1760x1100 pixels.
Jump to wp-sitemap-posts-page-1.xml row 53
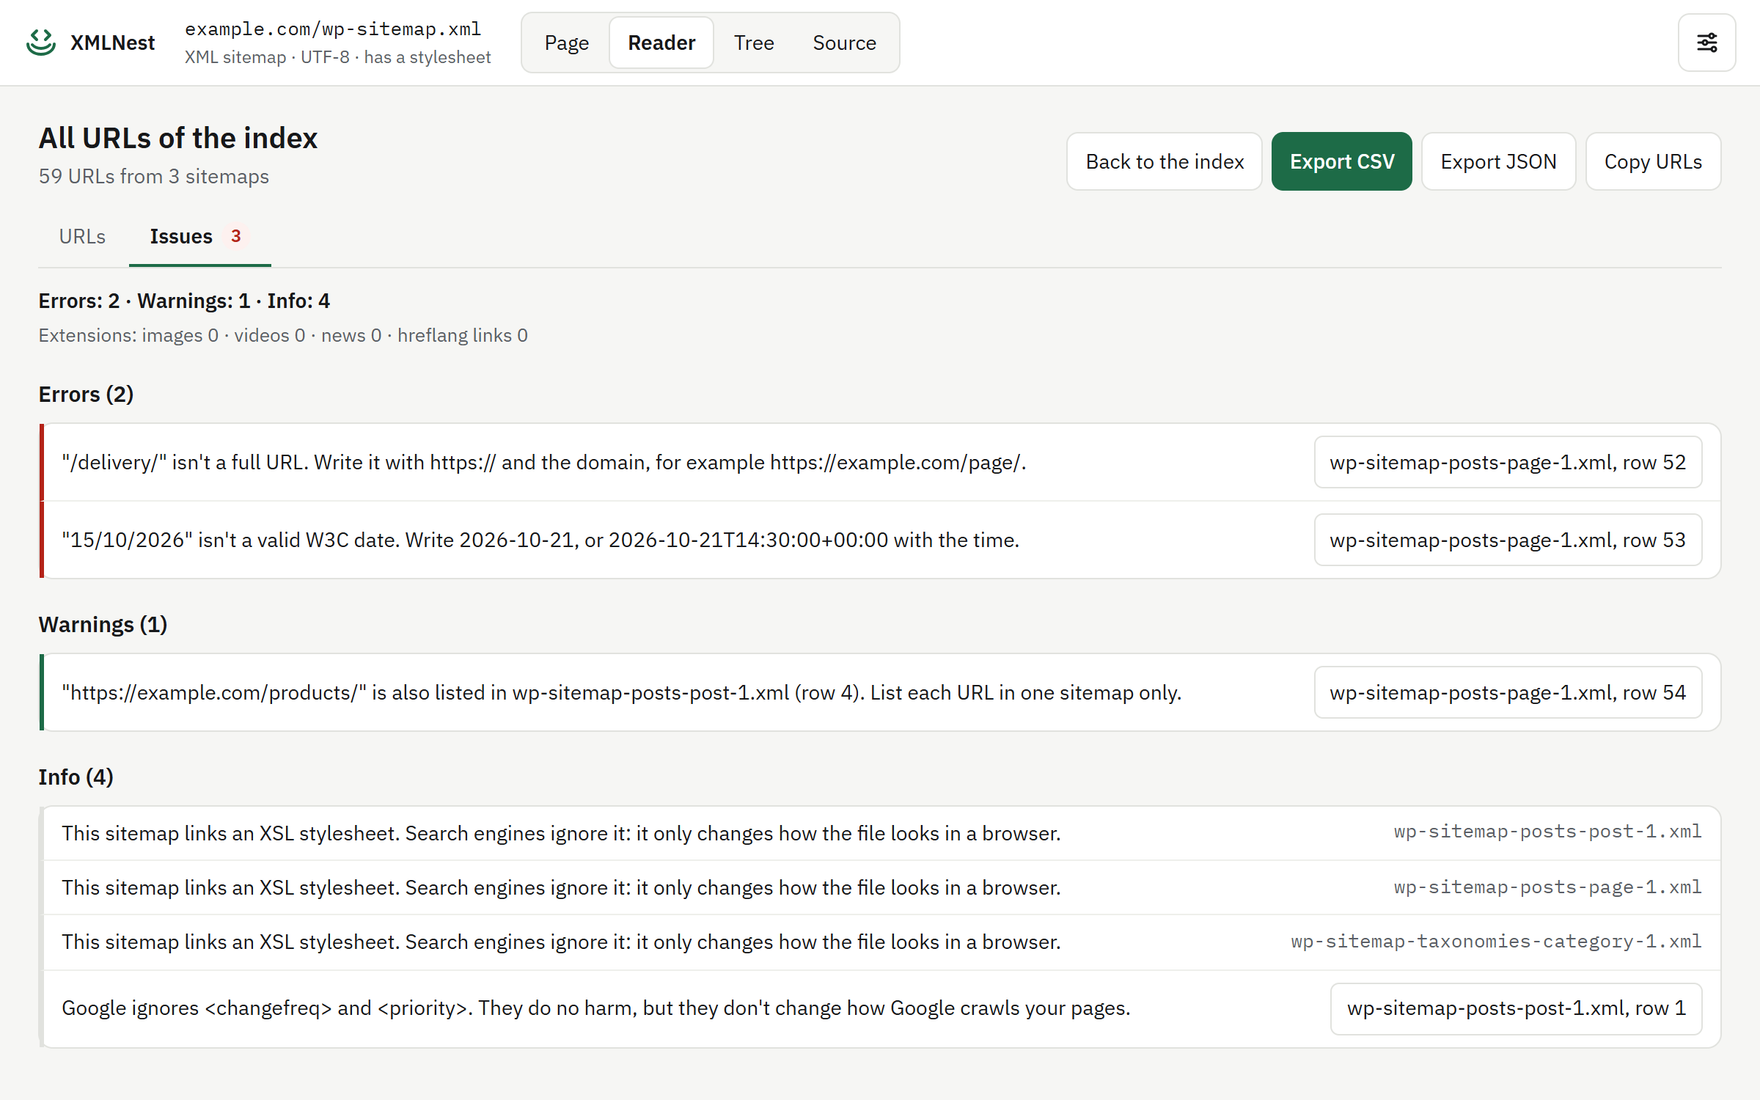(x=1507, y=540)
